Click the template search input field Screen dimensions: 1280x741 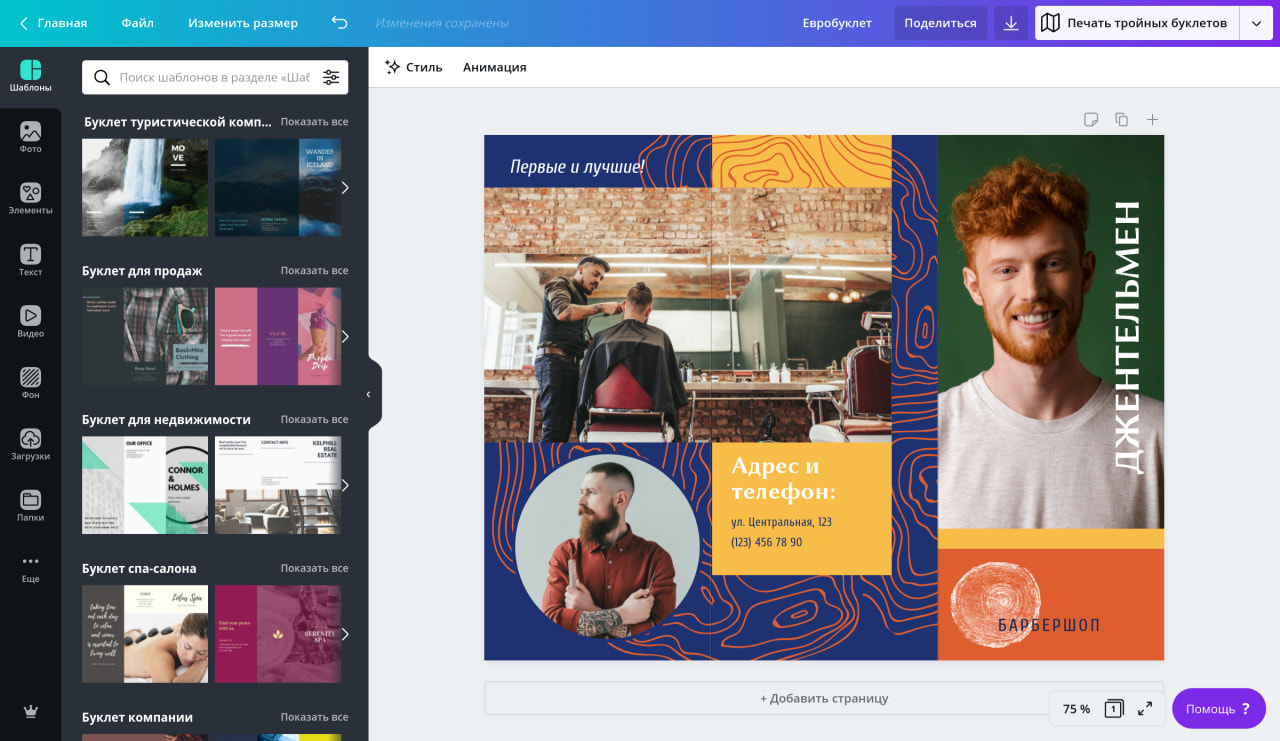(x=214, y=77)
